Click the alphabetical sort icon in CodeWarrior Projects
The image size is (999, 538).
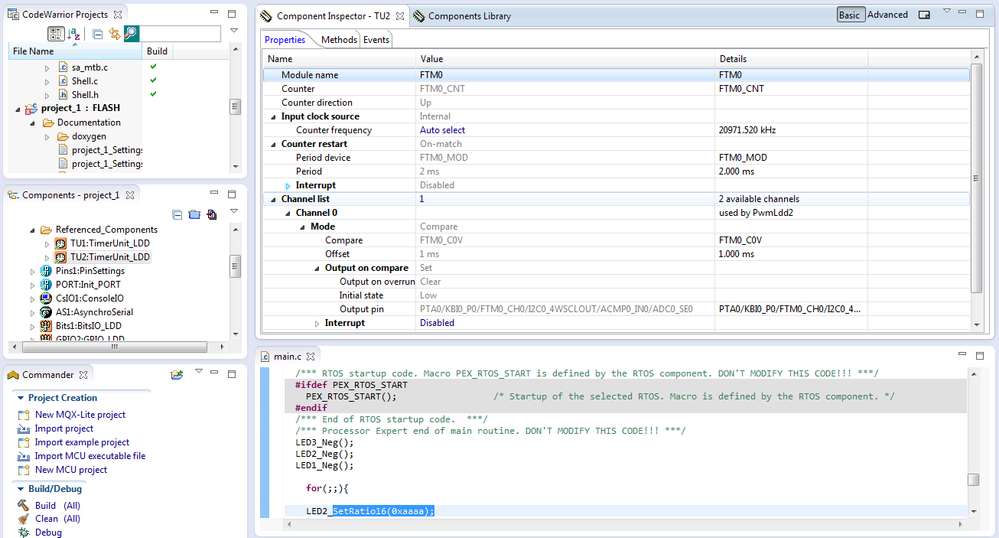tap(73, 34)
